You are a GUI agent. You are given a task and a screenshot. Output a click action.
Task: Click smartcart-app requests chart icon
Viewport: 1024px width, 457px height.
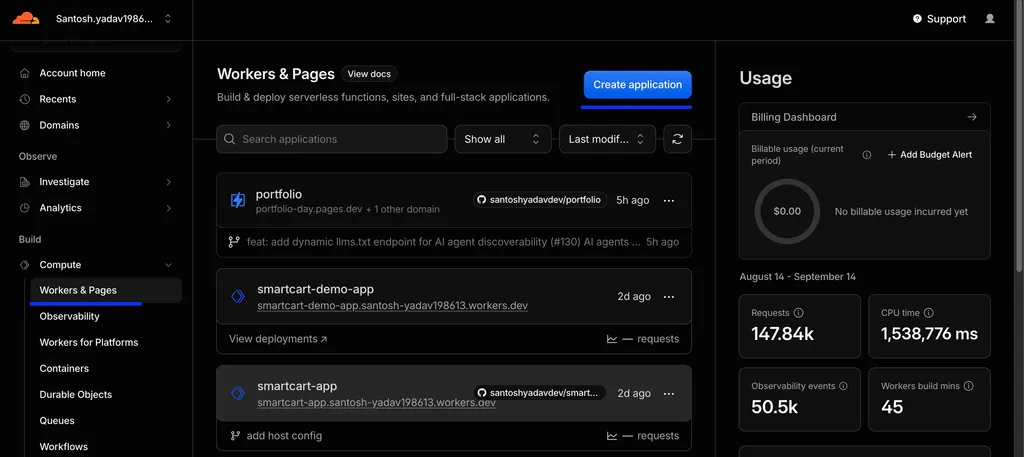(612, 435)
